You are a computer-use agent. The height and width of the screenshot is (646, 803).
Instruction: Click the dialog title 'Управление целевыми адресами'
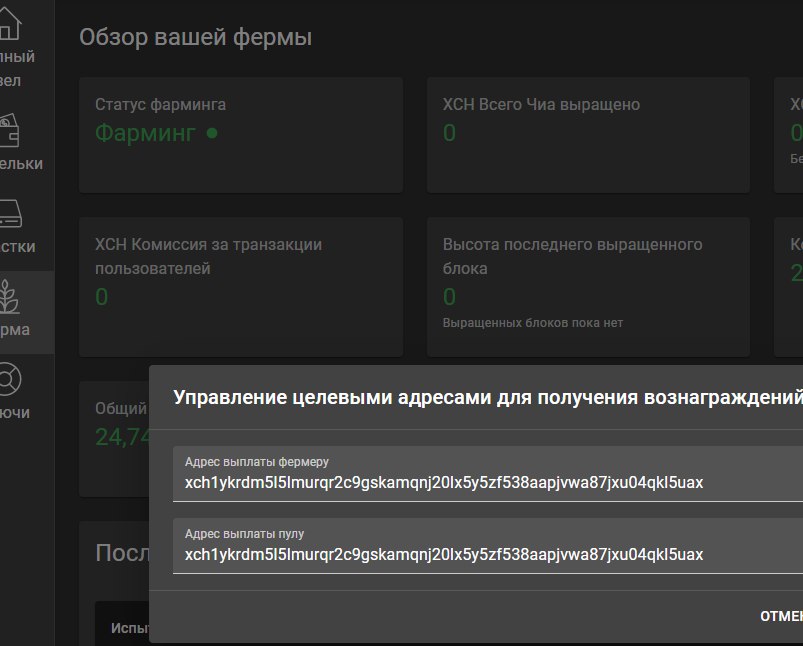pos(488,398)
